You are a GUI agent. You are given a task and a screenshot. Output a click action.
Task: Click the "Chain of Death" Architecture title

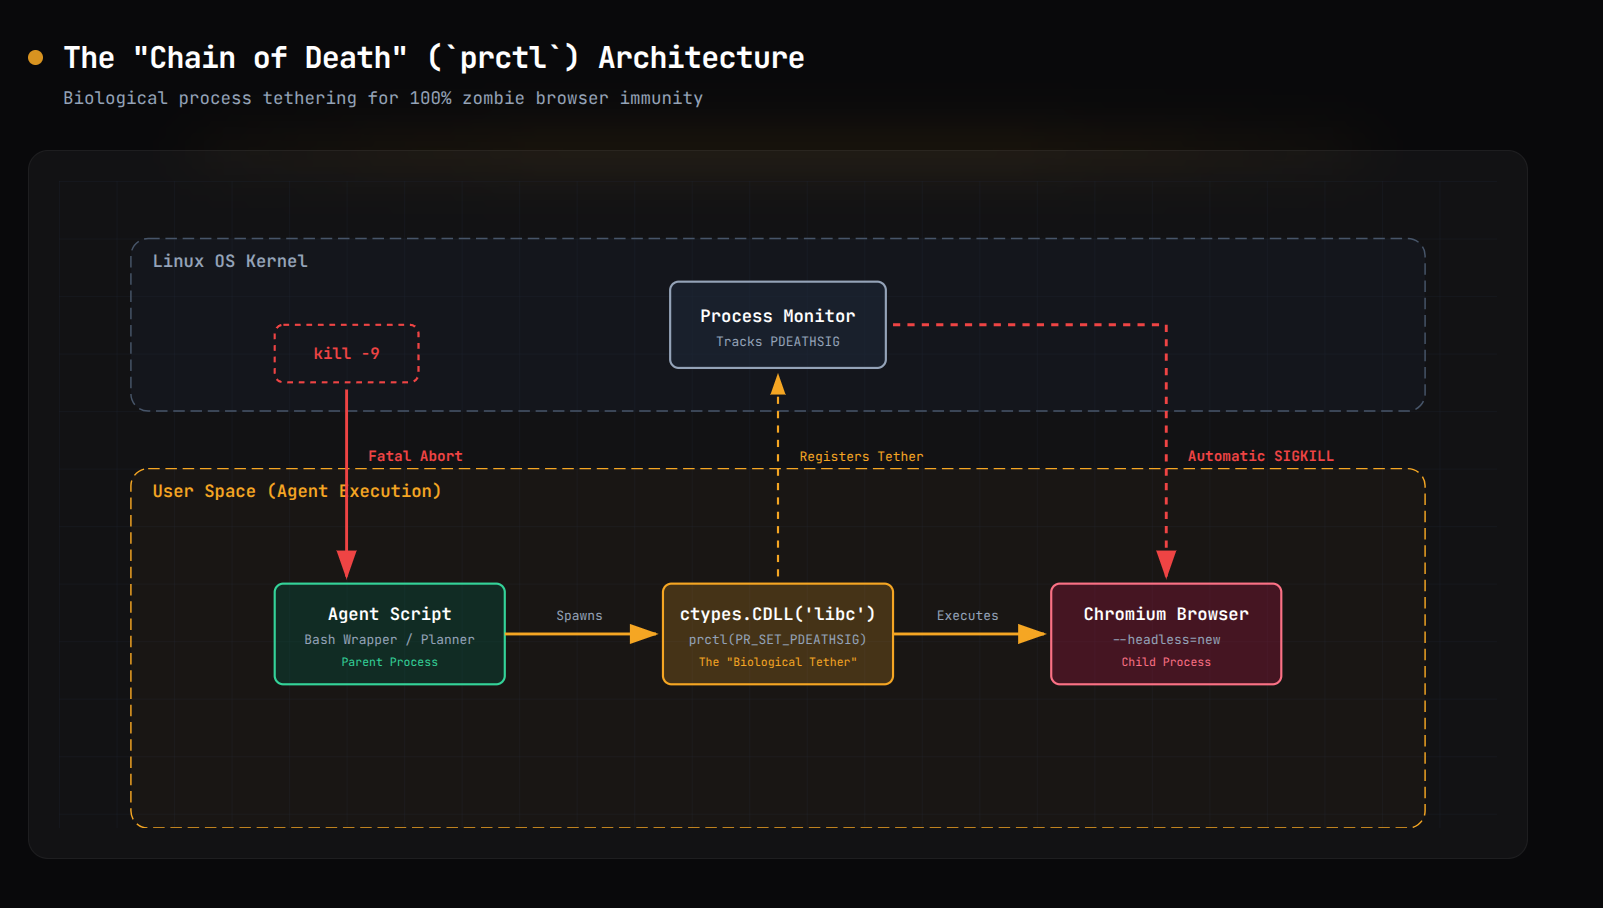[x=434, y=58]
